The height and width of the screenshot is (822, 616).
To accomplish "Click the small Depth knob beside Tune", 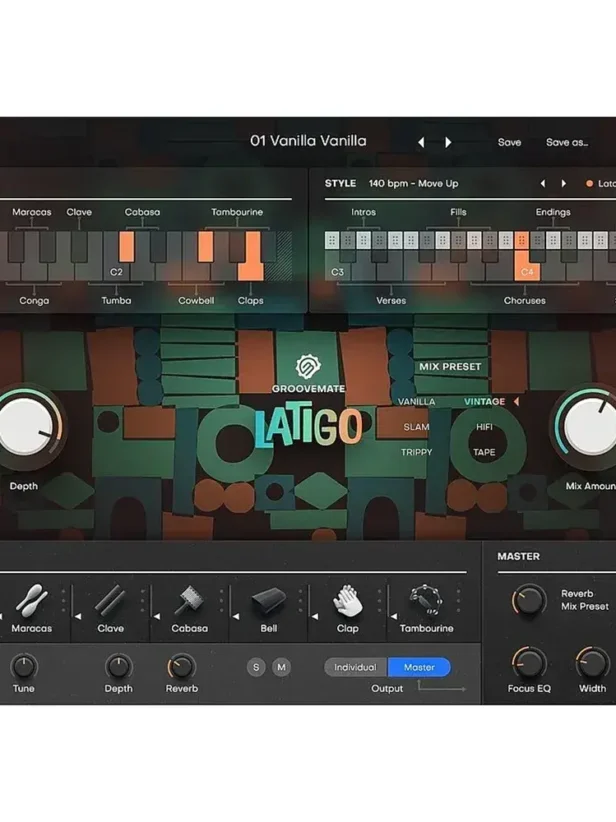I will click(118, 667).
